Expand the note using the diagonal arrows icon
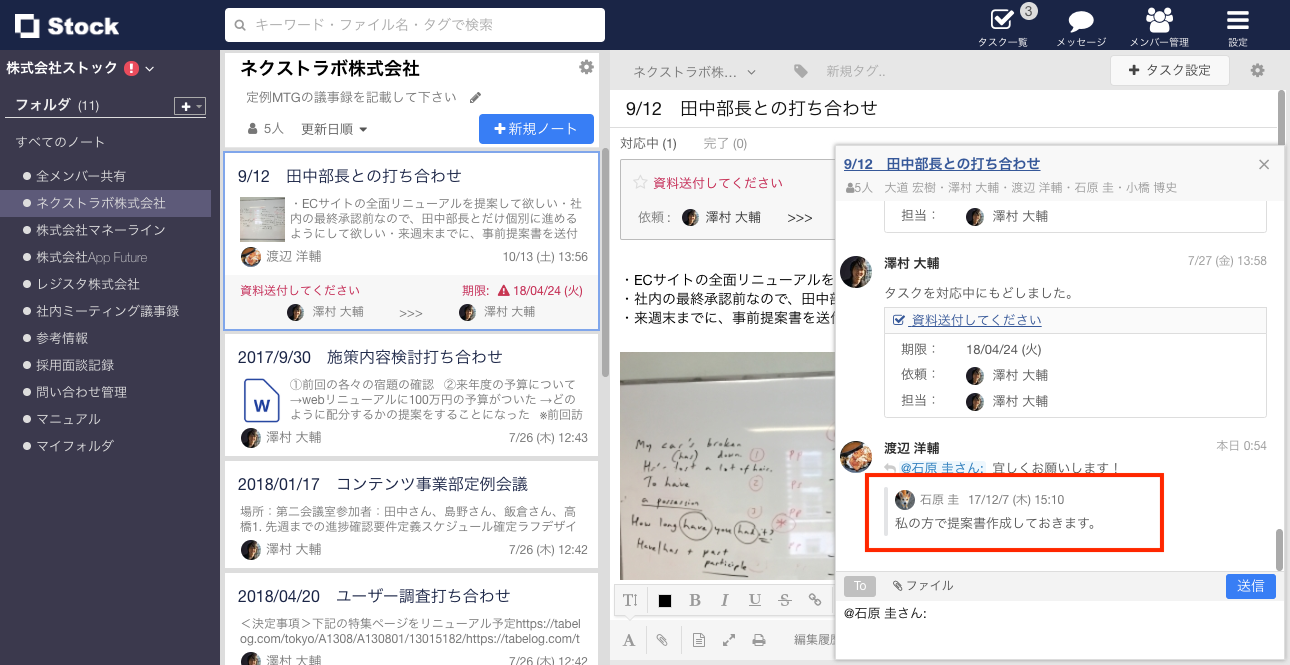The width and height of the screenshot is (1290, 665). point(728,638)
